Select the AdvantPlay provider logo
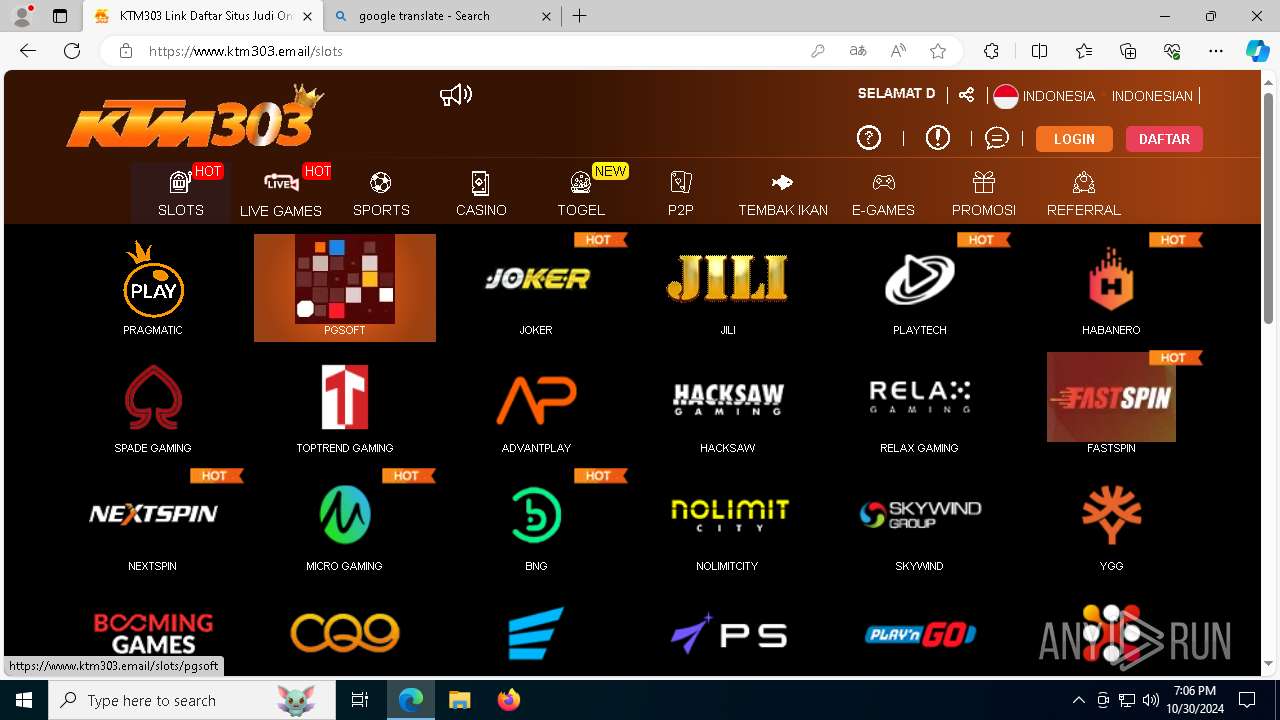The width and height of the screenshot is (1280, 720). pos(537,398)
